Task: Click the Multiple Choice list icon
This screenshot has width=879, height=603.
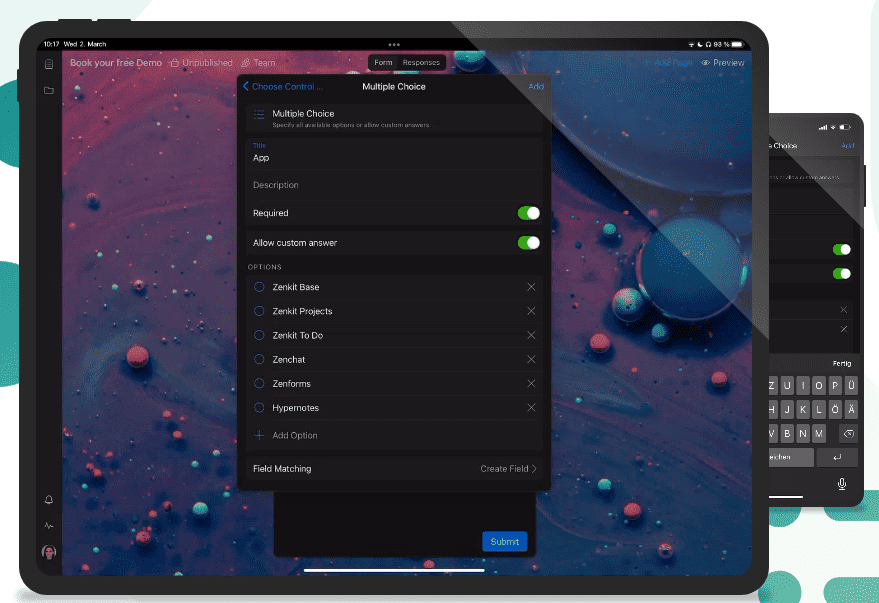Action: [259, 114]
